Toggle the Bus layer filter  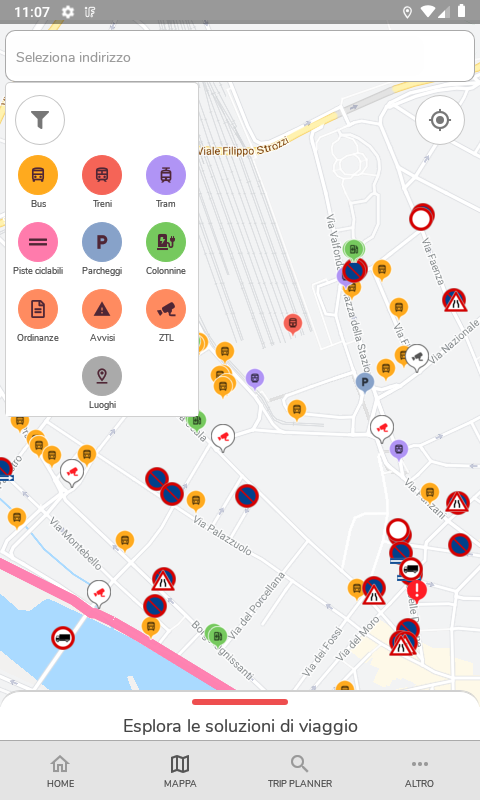tap(38, 175)
